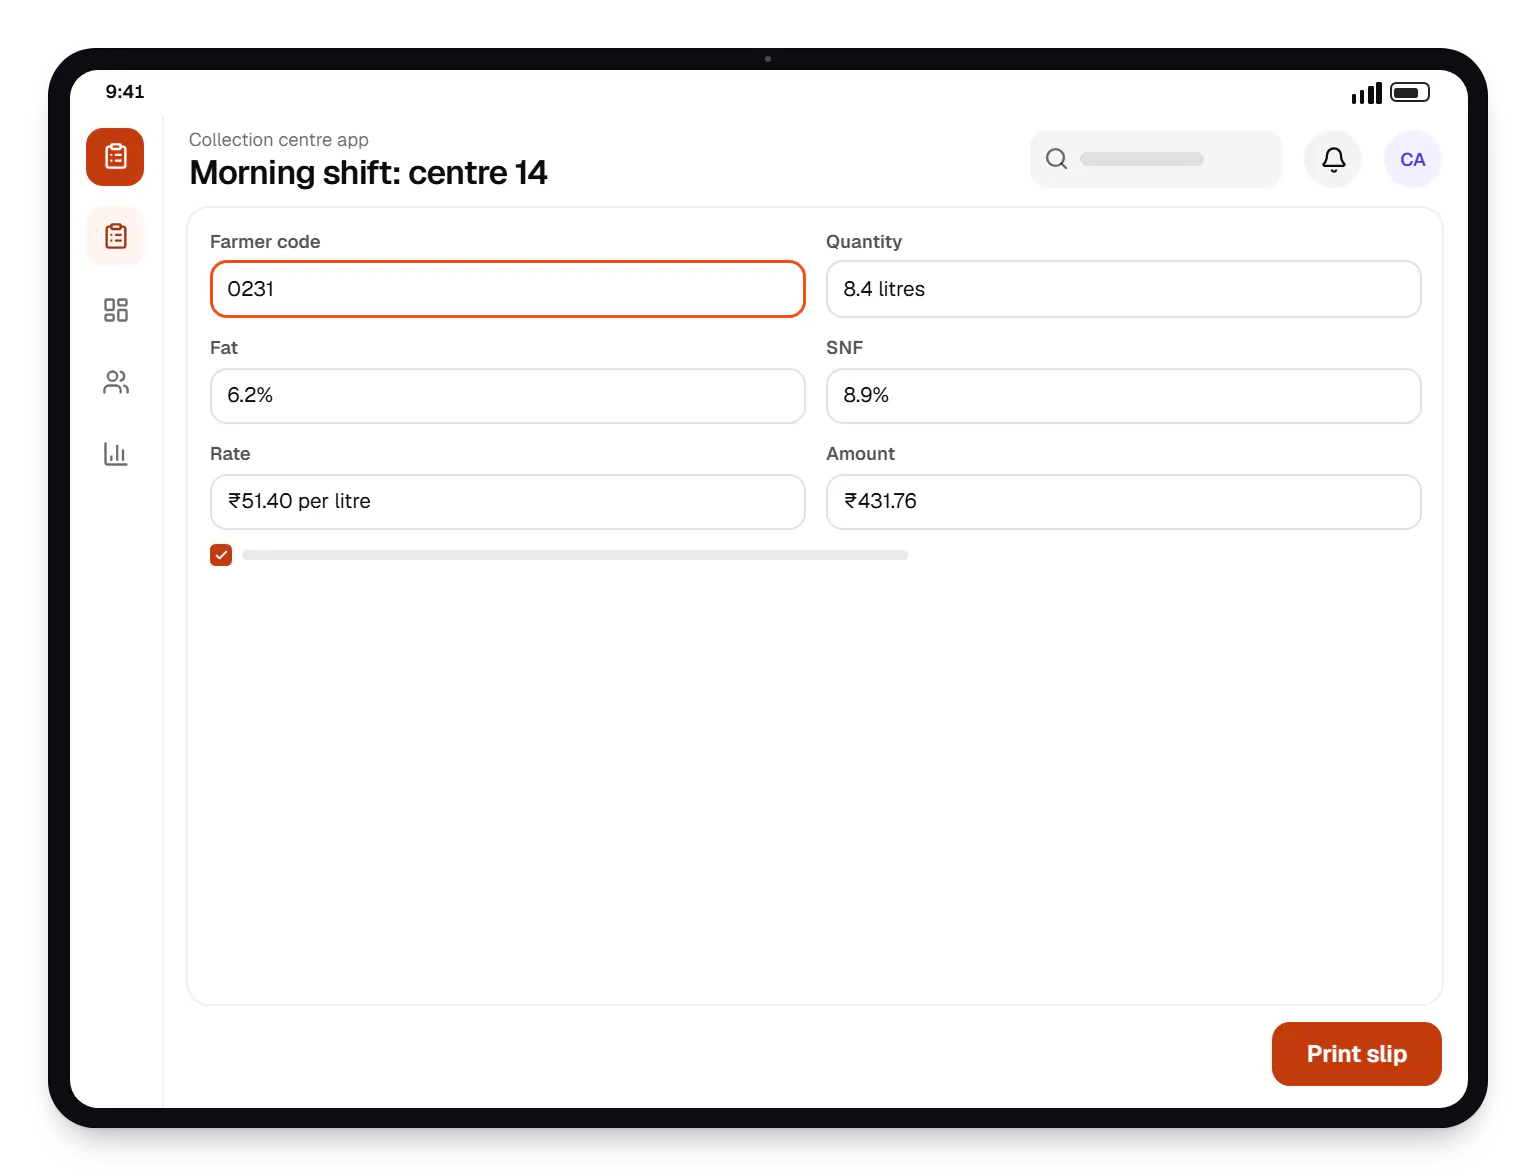Click the 9:41 clock in status bar
1536x1176 pixels.
tap(125, 92)
